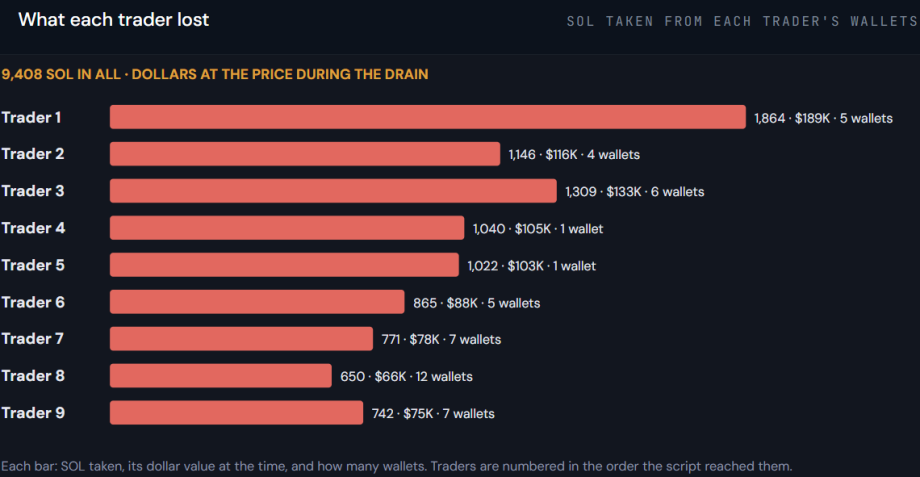Click the Trader 1 red bar
The height and width of the screenshot is (477, 920).
(428, 117)
